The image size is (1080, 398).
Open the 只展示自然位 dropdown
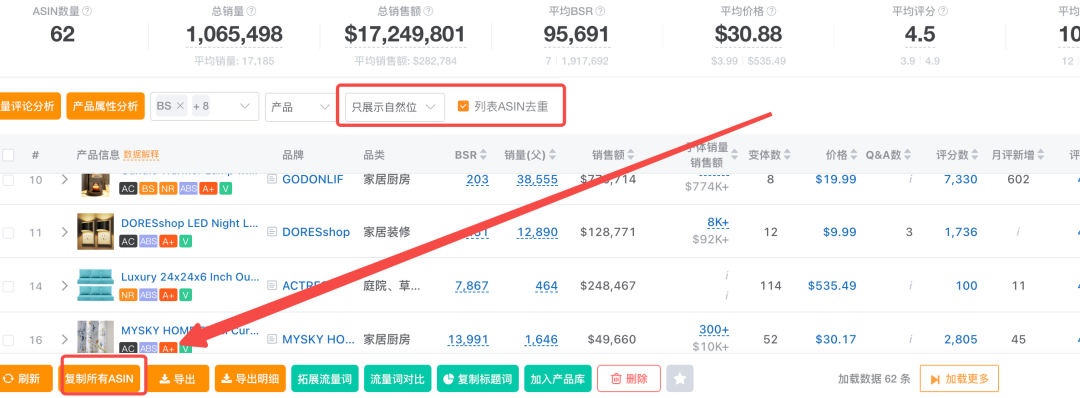(x=395, y=107)
